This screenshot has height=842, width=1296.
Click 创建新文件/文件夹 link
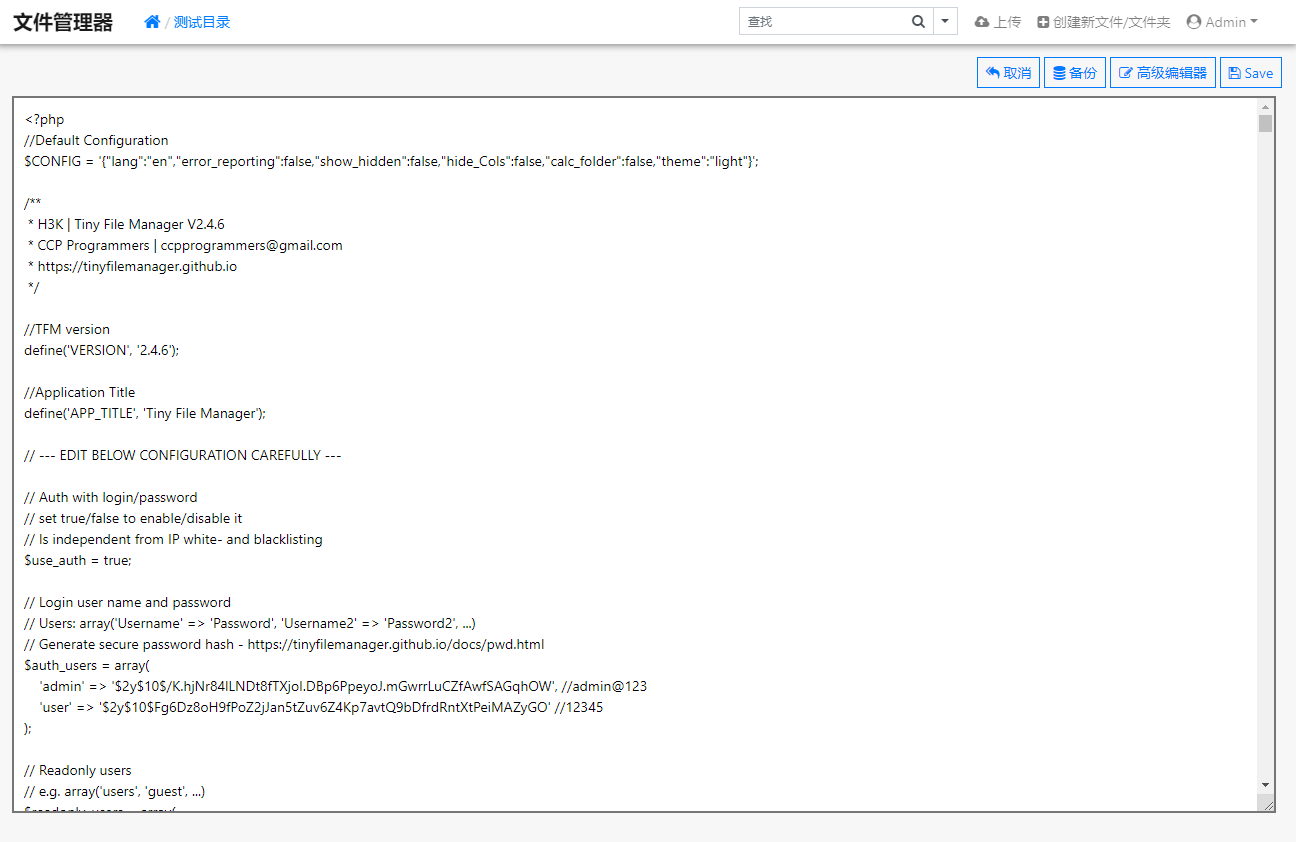[1103, 22]
